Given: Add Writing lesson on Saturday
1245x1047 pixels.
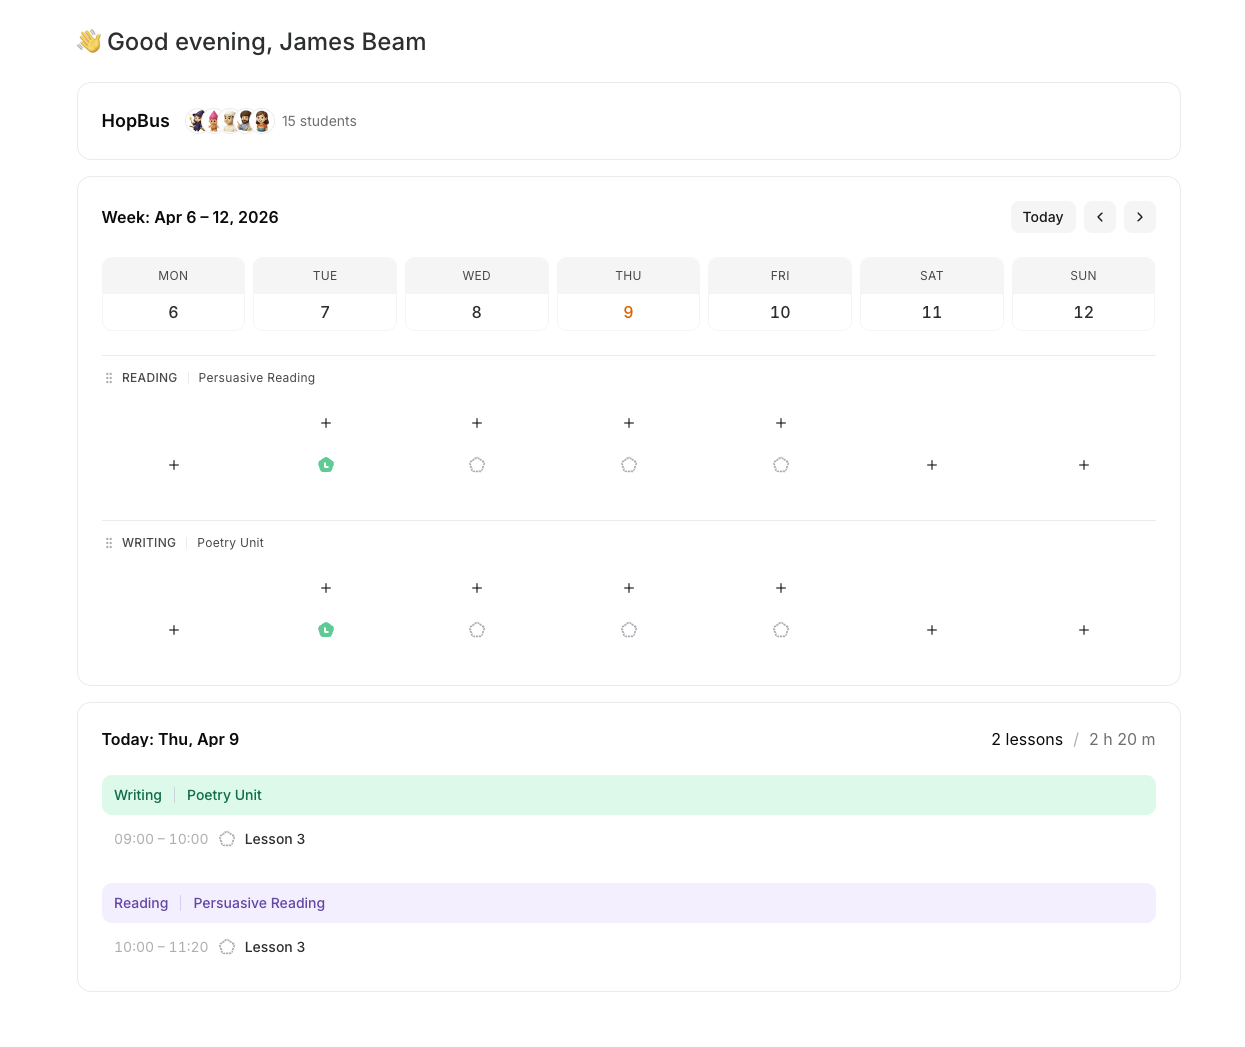Looking at the screenshot, I should coord(932,630).
